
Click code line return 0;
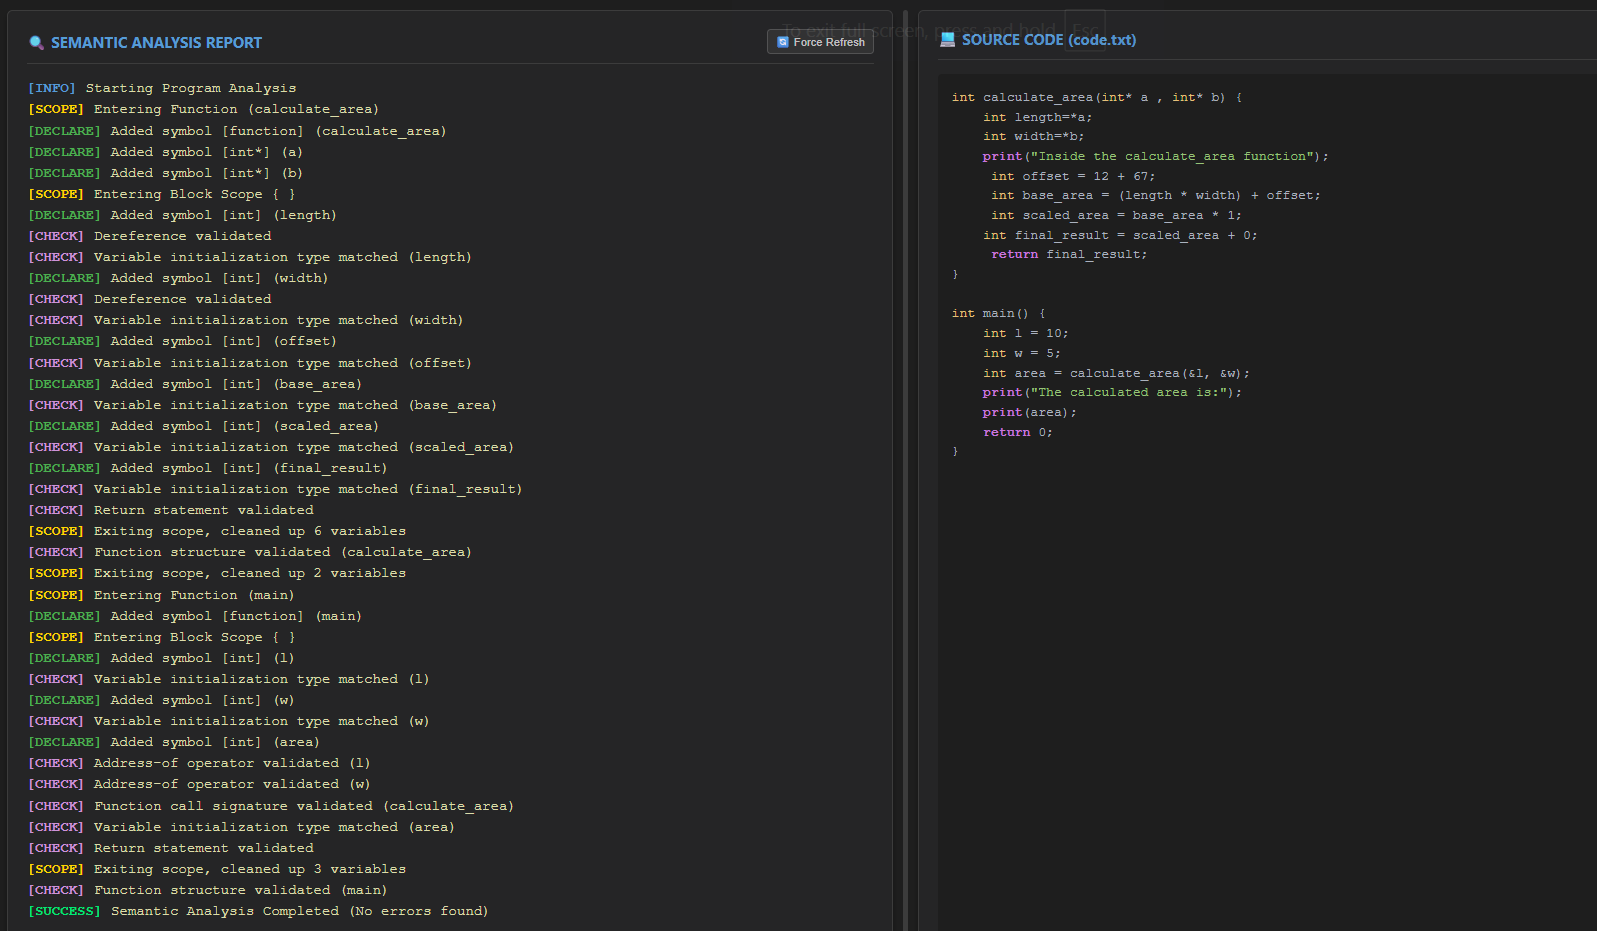coord(1018,432)
